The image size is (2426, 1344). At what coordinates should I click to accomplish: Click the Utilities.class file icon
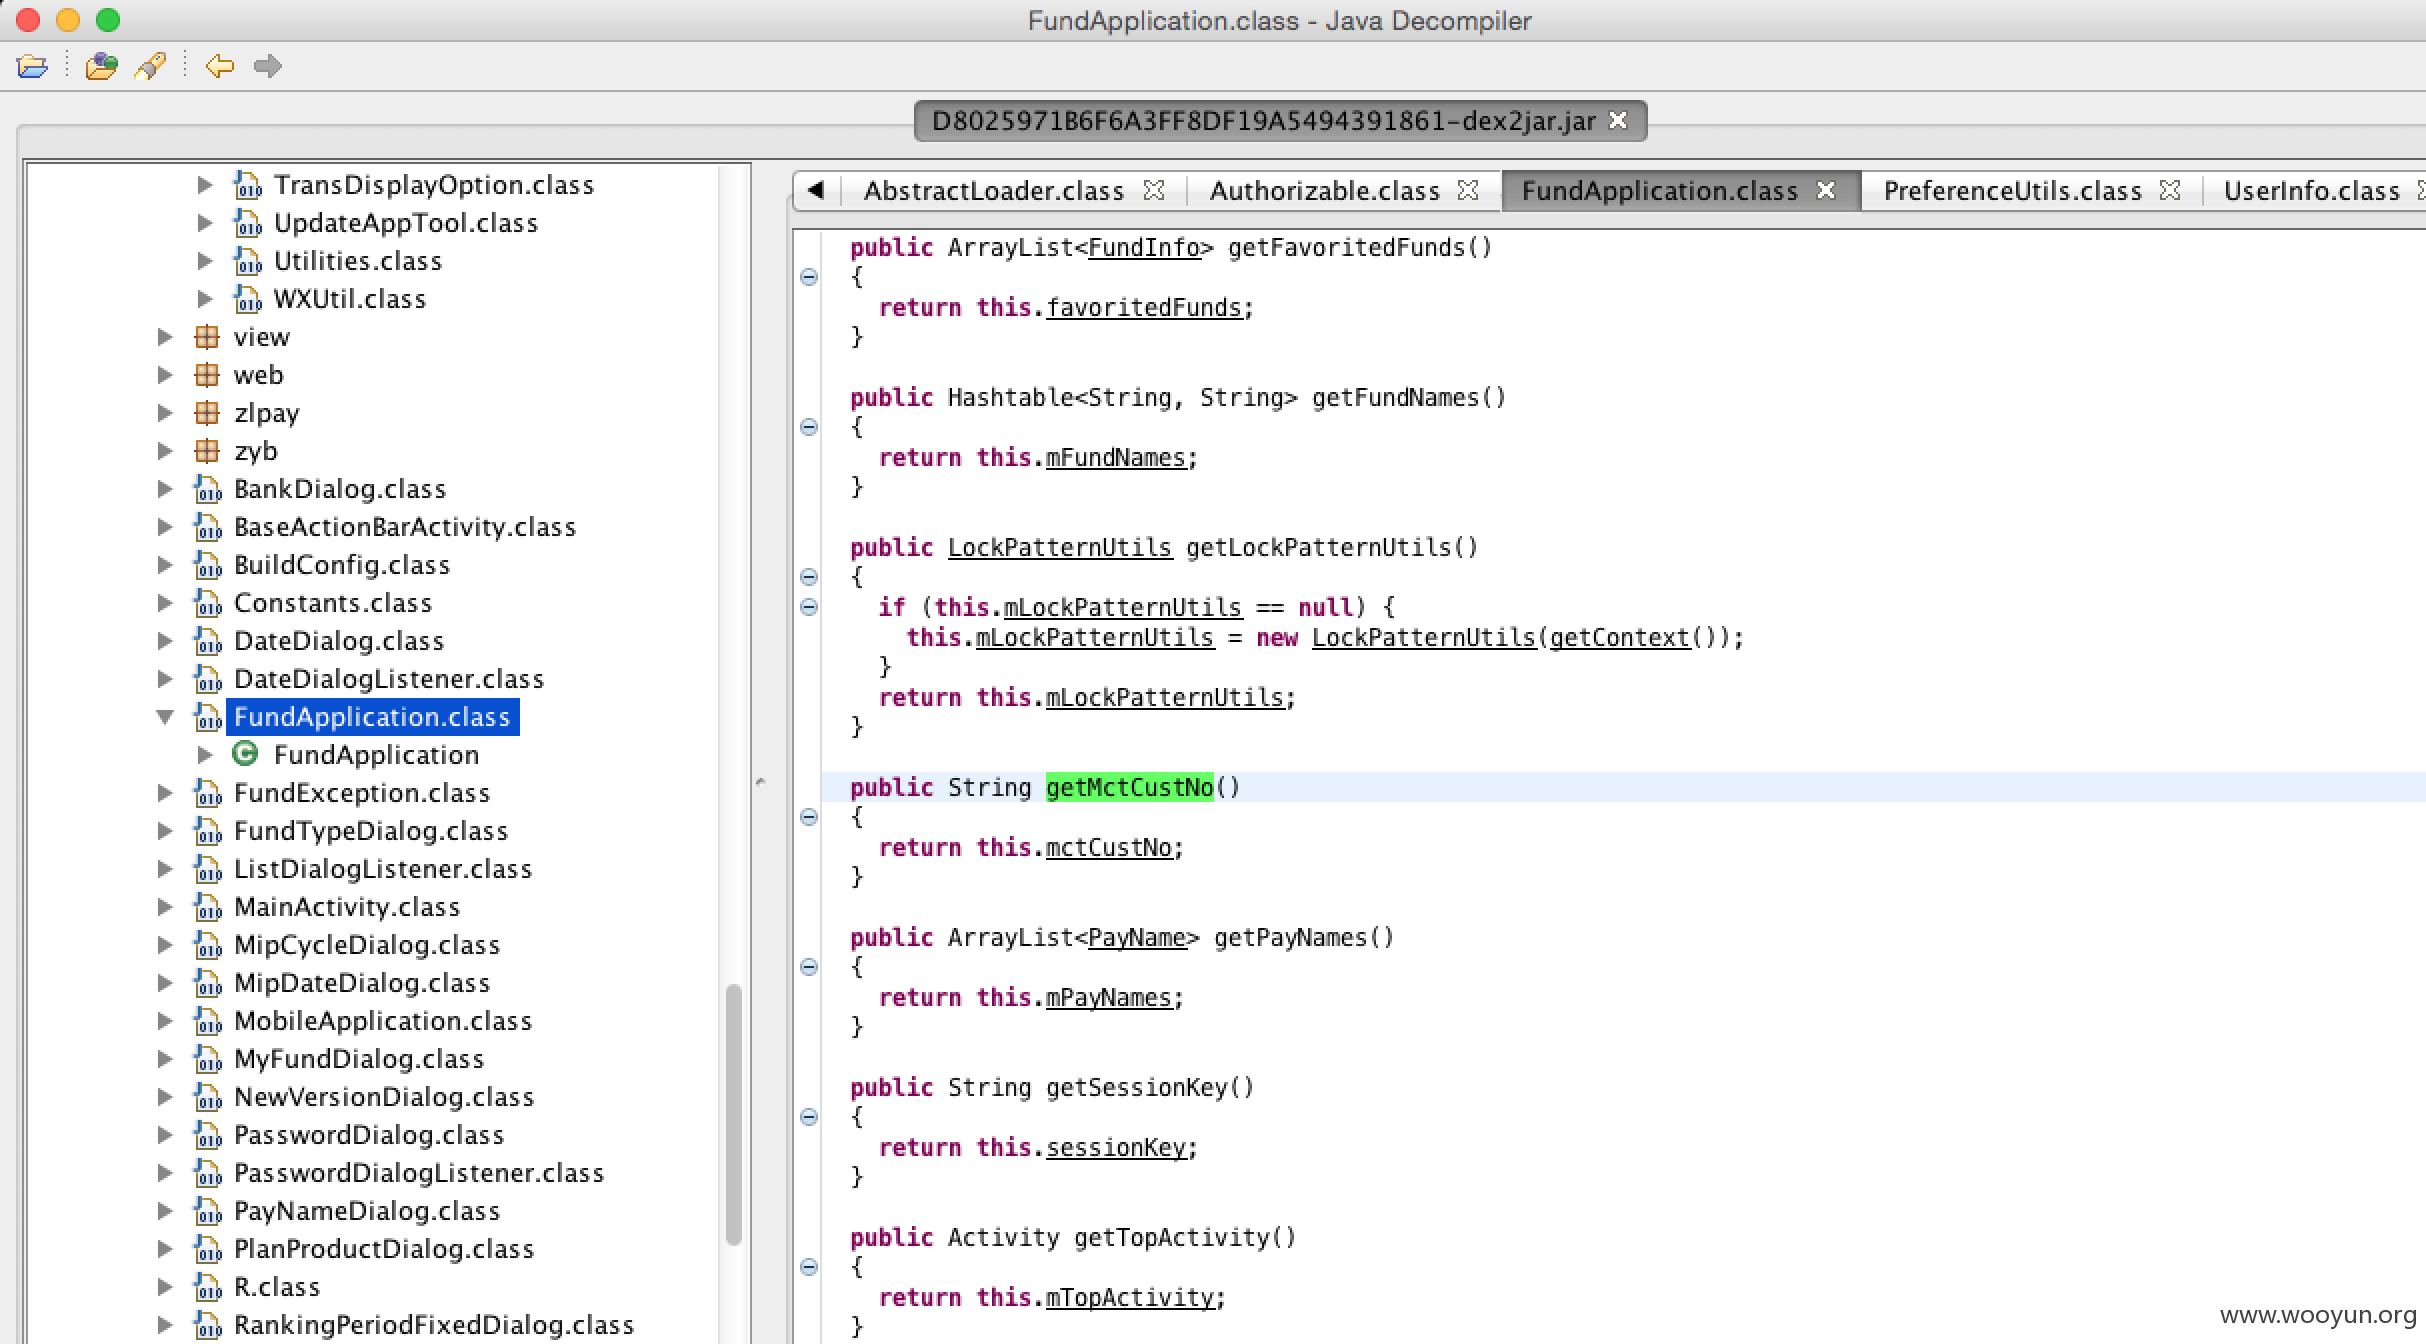pos(247,261)
